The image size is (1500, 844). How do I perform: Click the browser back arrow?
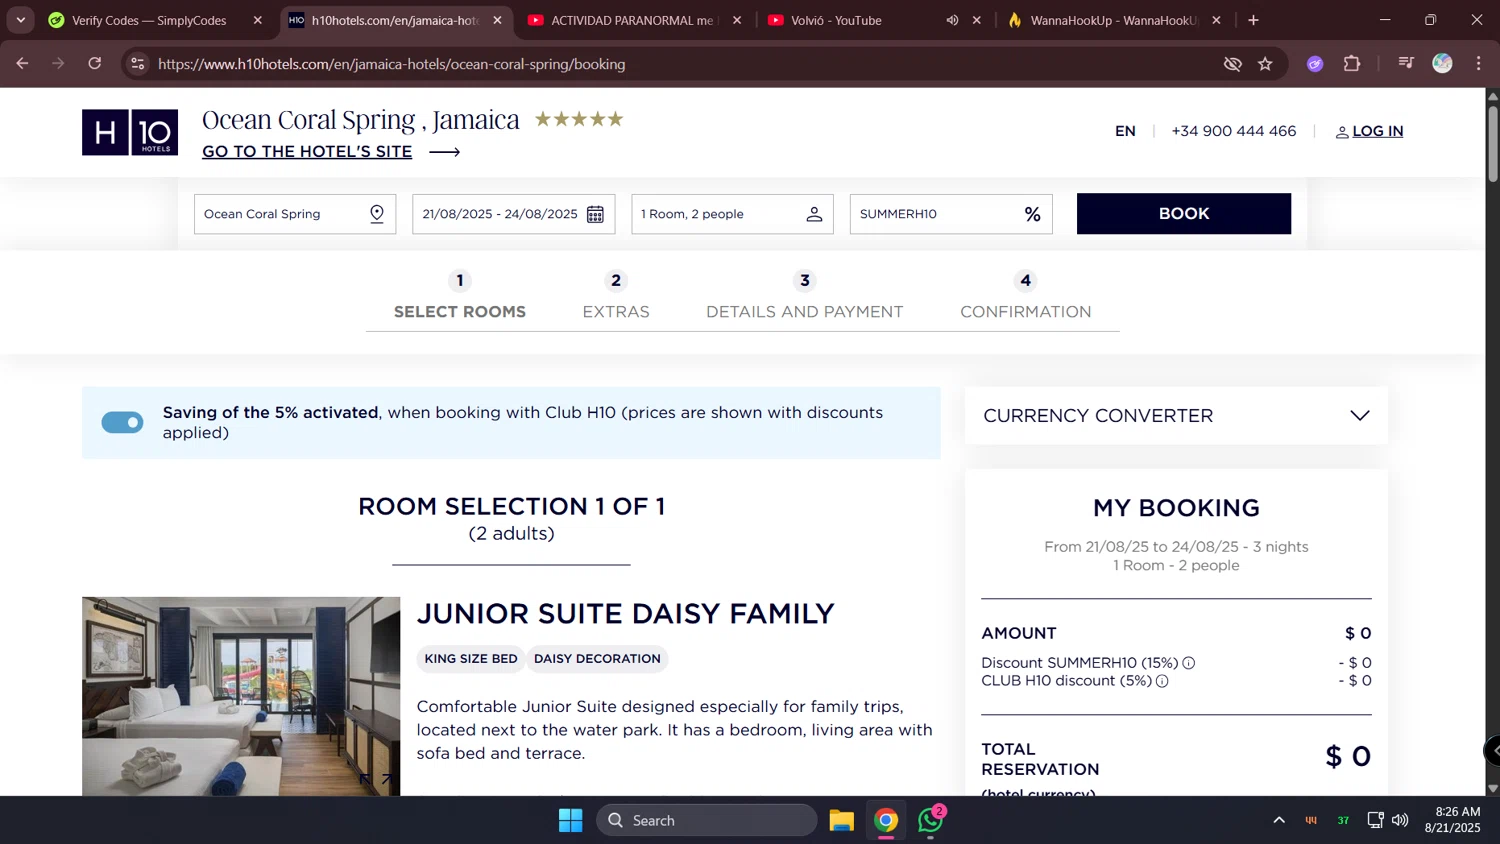tap(22, 64)
